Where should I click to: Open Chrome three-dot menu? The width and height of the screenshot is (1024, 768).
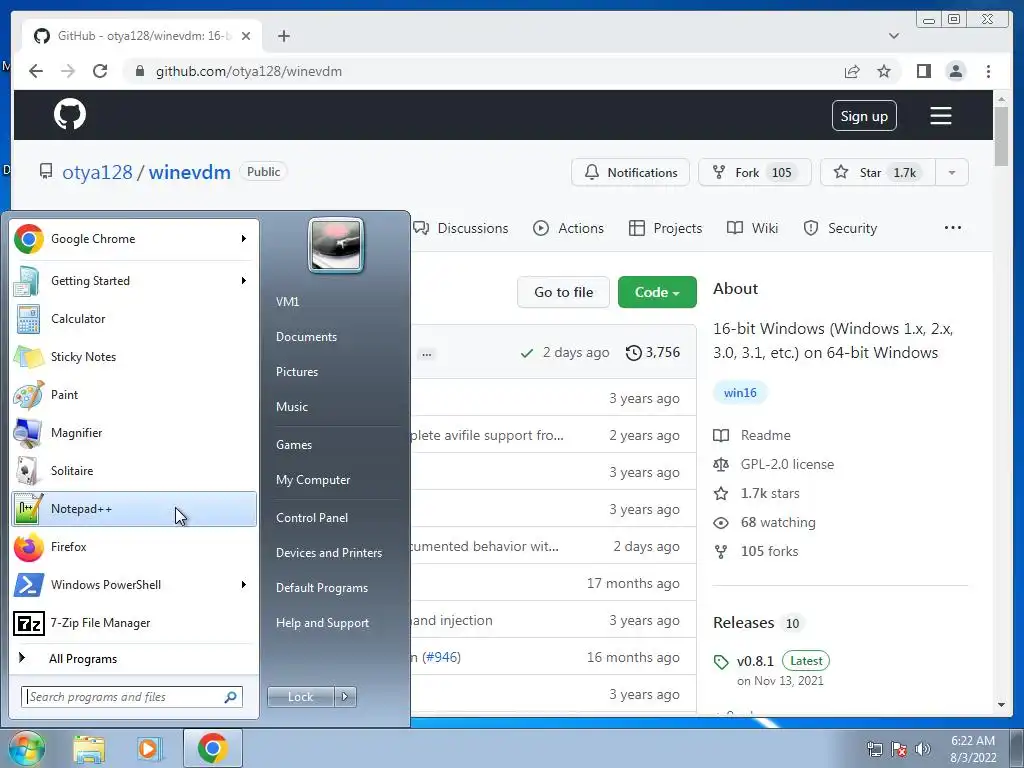pos(988,71)
